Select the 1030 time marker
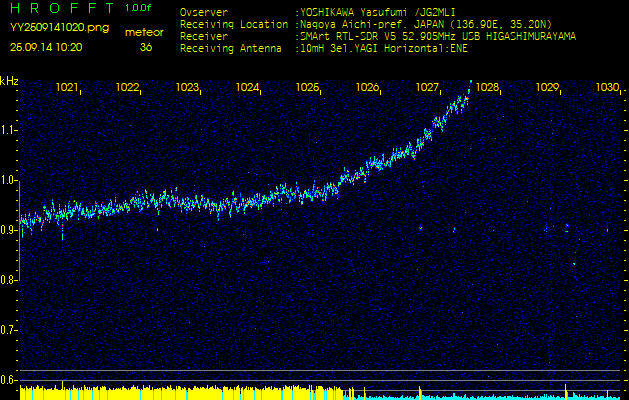The image size is (629, 400). pyautogui.click(x=607, y=88)
